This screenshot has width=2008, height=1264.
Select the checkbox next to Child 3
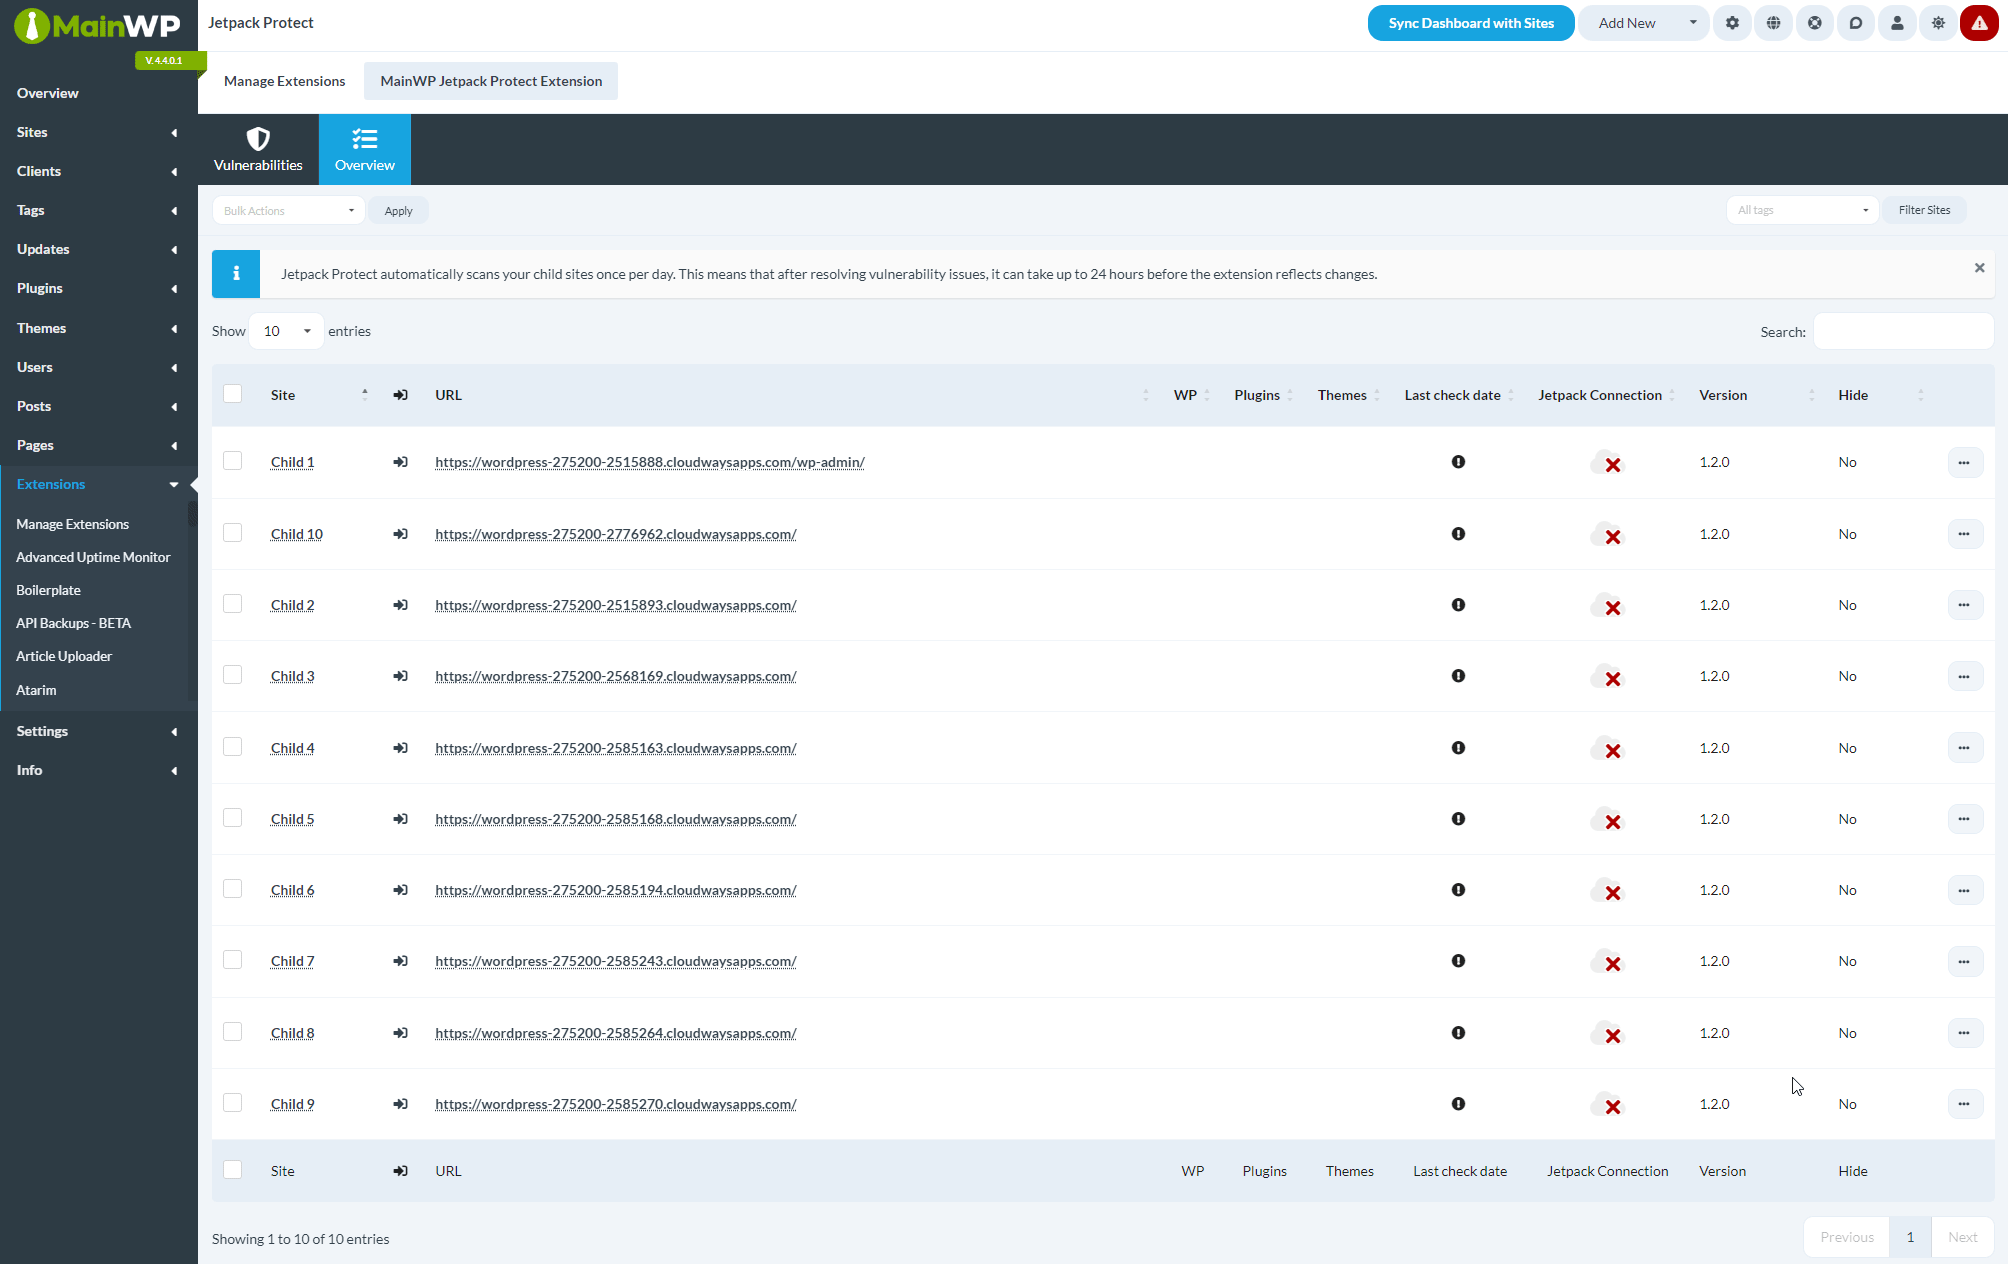(232, 675)
